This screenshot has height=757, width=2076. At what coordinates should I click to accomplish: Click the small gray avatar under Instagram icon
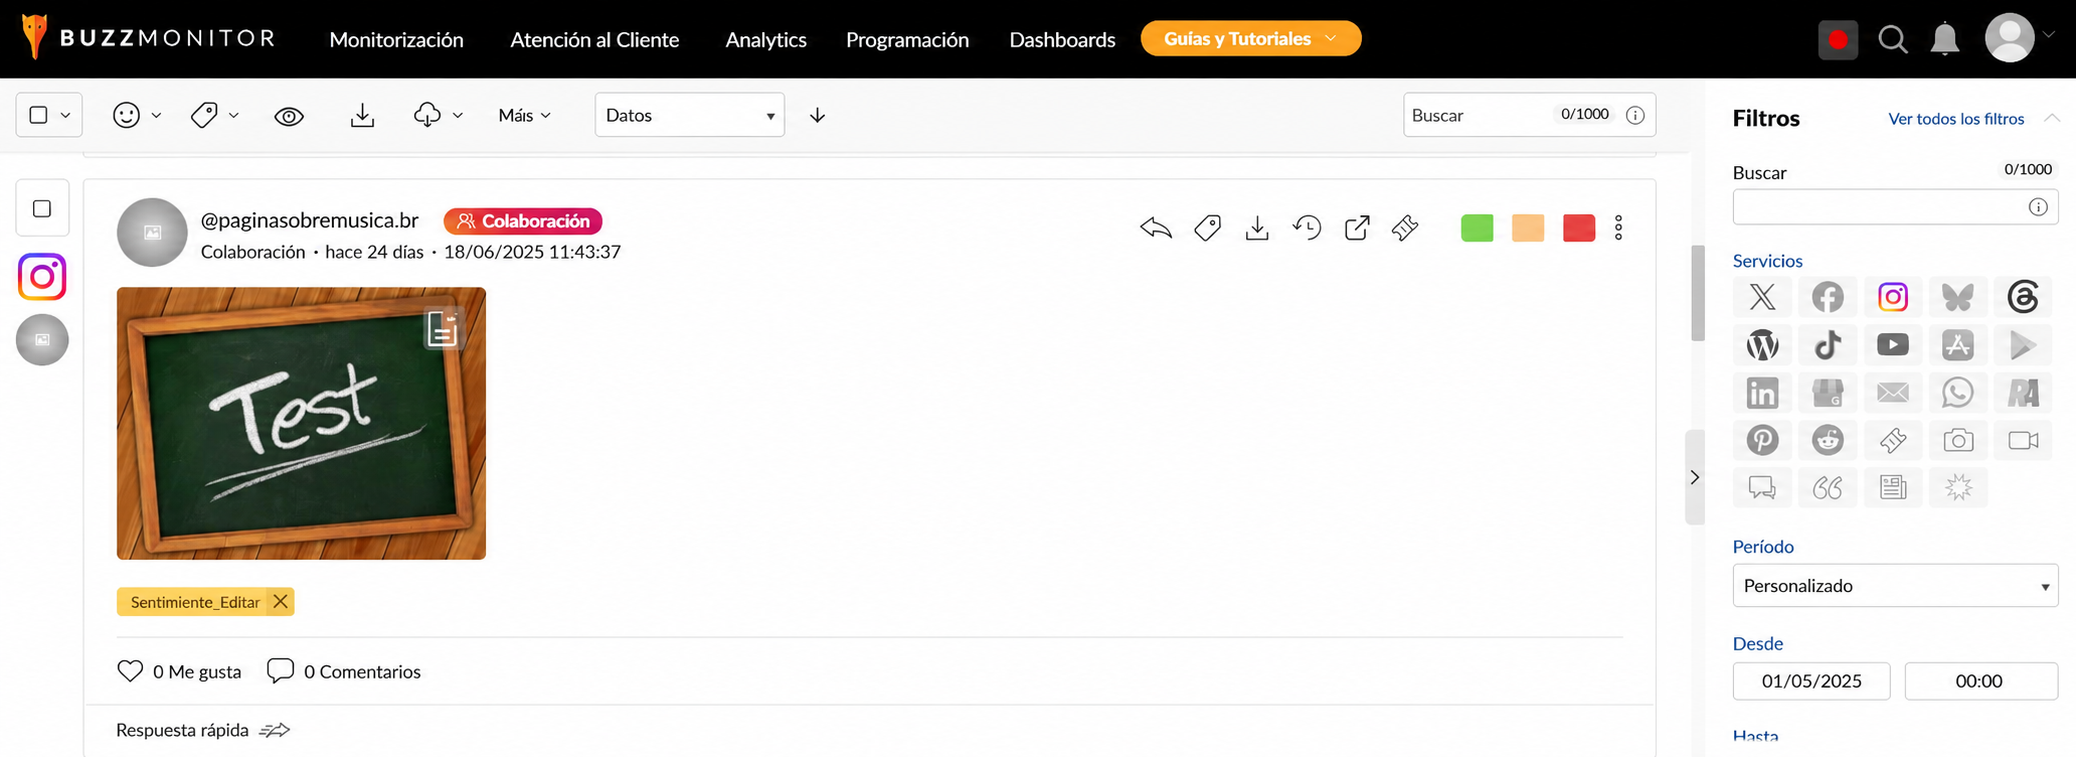pyautogui.click(x=42, y=340)
